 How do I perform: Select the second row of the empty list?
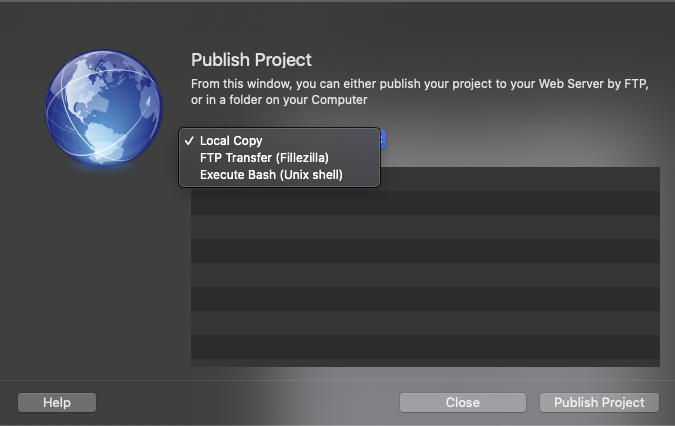pyautogui.click(x=425, y=203)
